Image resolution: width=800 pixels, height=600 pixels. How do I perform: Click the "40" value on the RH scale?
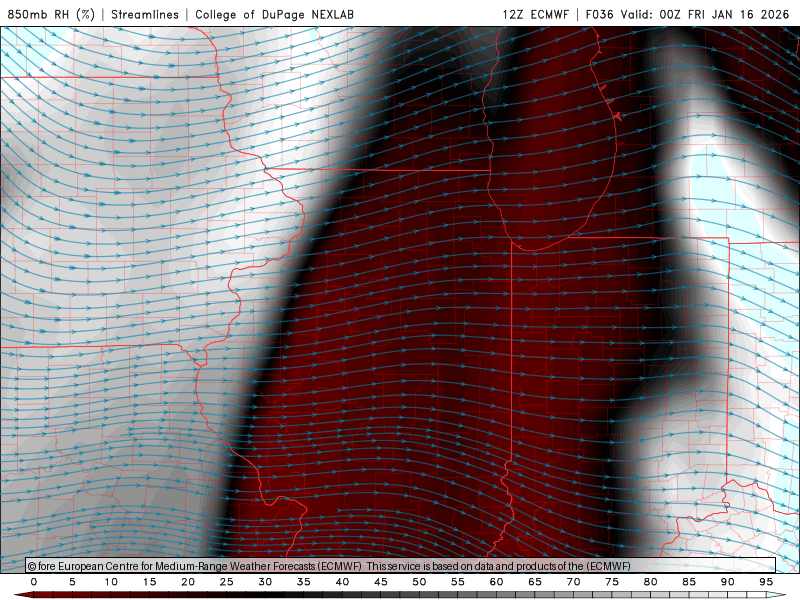click(342, 582)
